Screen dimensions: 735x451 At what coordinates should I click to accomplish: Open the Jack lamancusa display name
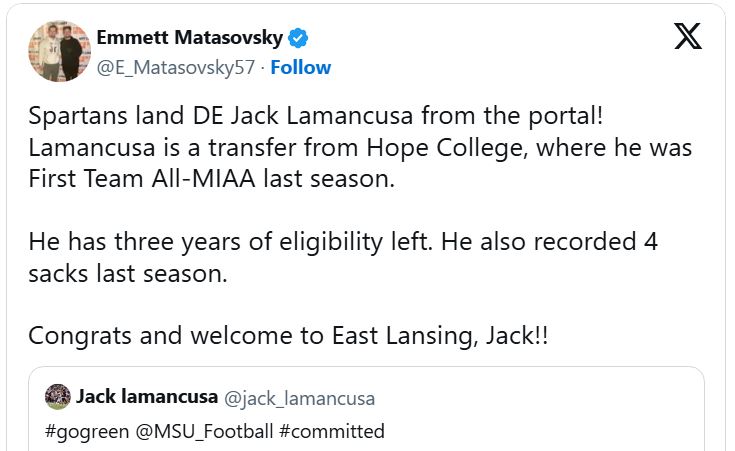coord(146,397)
